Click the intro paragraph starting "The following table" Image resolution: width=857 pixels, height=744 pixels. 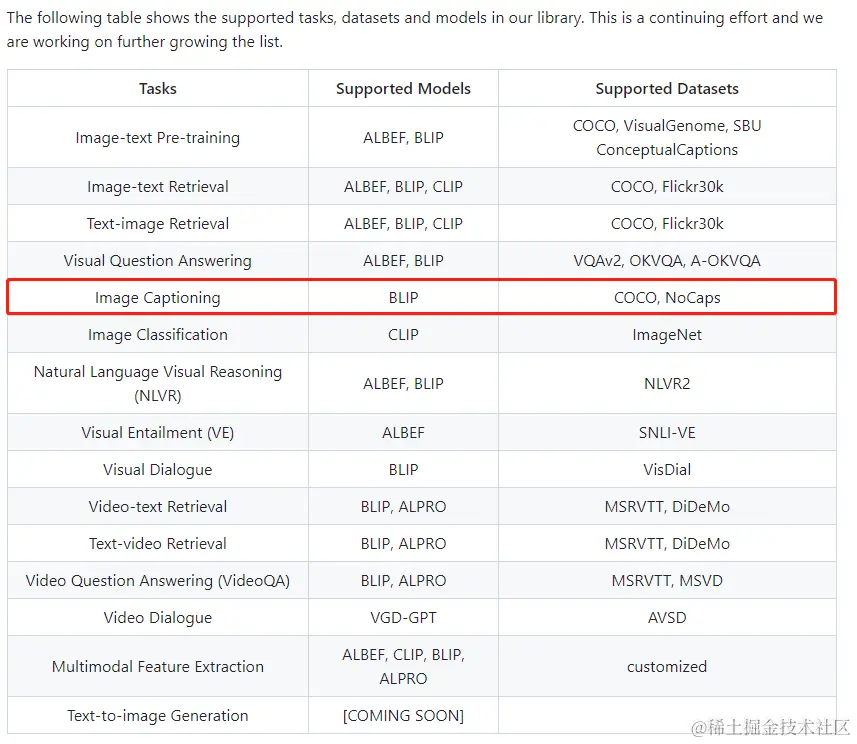click(x=415, y=30)
